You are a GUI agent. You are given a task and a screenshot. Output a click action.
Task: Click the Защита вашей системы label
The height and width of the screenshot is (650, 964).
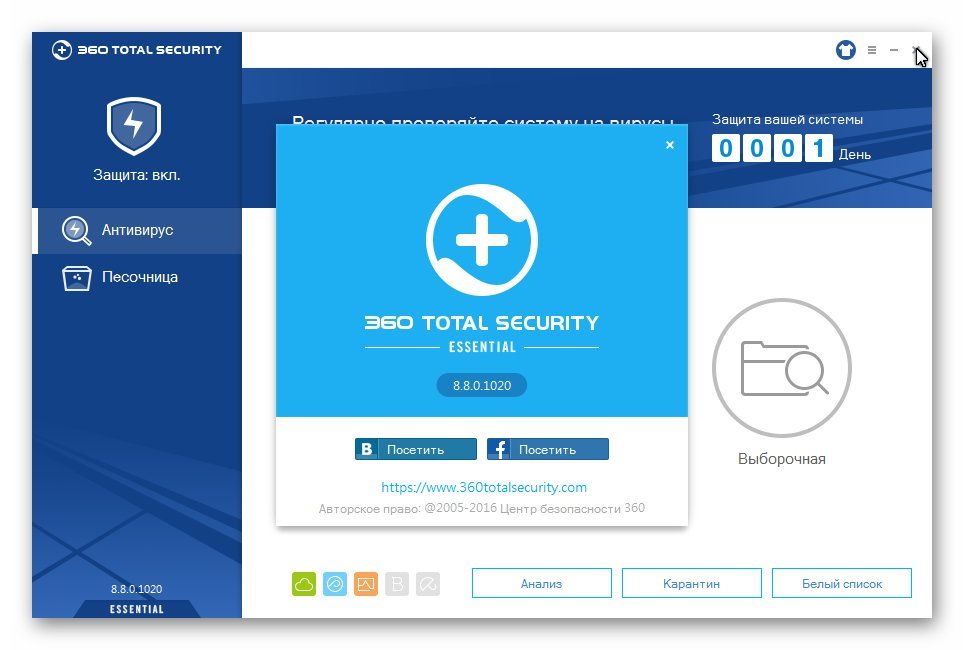point(788,120)
